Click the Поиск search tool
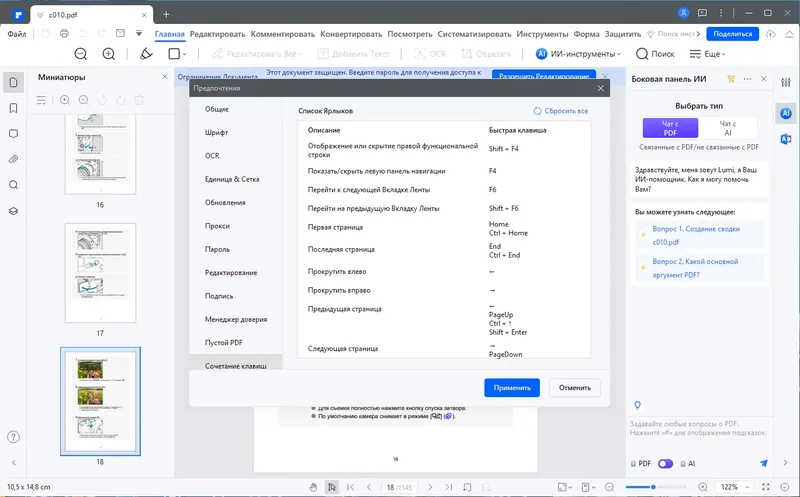800x497 pixels. click(x=655, y=54)
